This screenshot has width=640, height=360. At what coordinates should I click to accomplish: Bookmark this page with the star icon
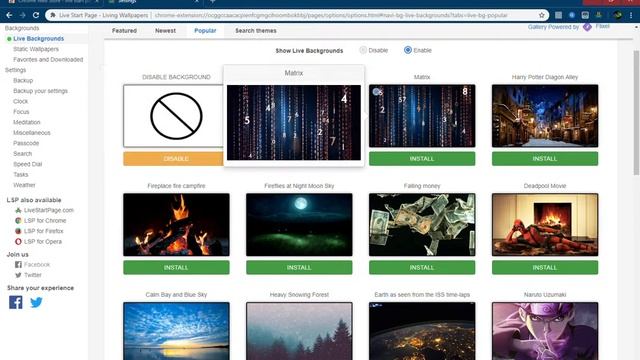click(x=542, y=15)
